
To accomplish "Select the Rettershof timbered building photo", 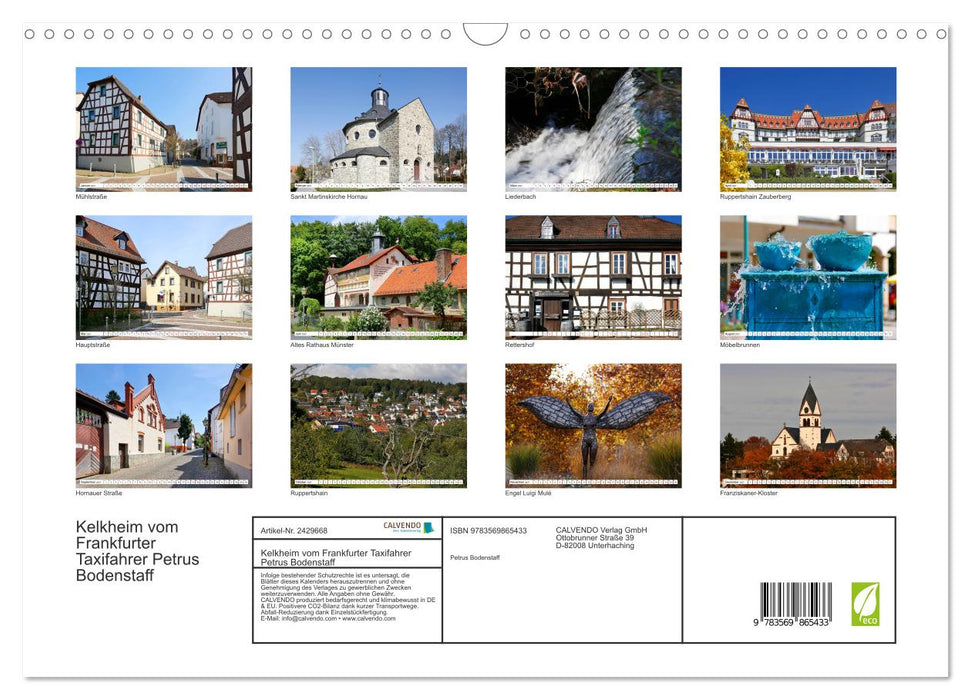I will [593, 277].
